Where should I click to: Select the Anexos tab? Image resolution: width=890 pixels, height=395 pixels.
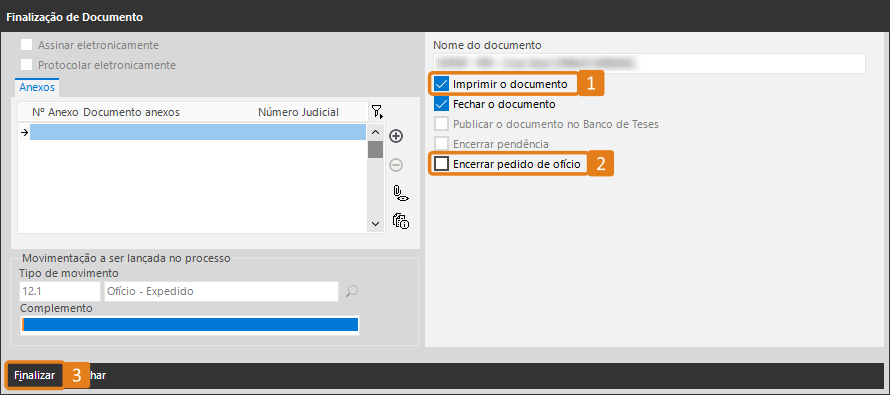tap(37, 87)
